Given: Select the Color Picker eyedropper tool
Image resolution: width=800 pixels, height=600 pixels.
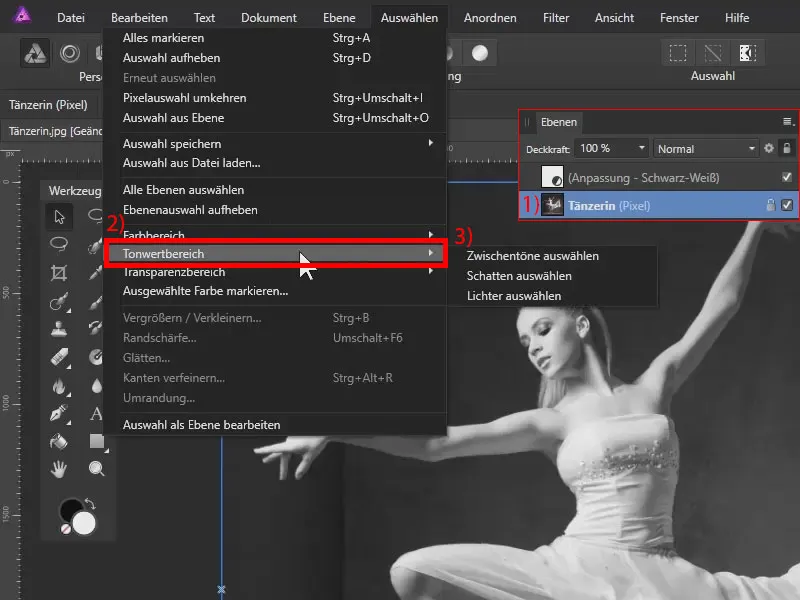Looking at the screenshot, I should point(95,273).
